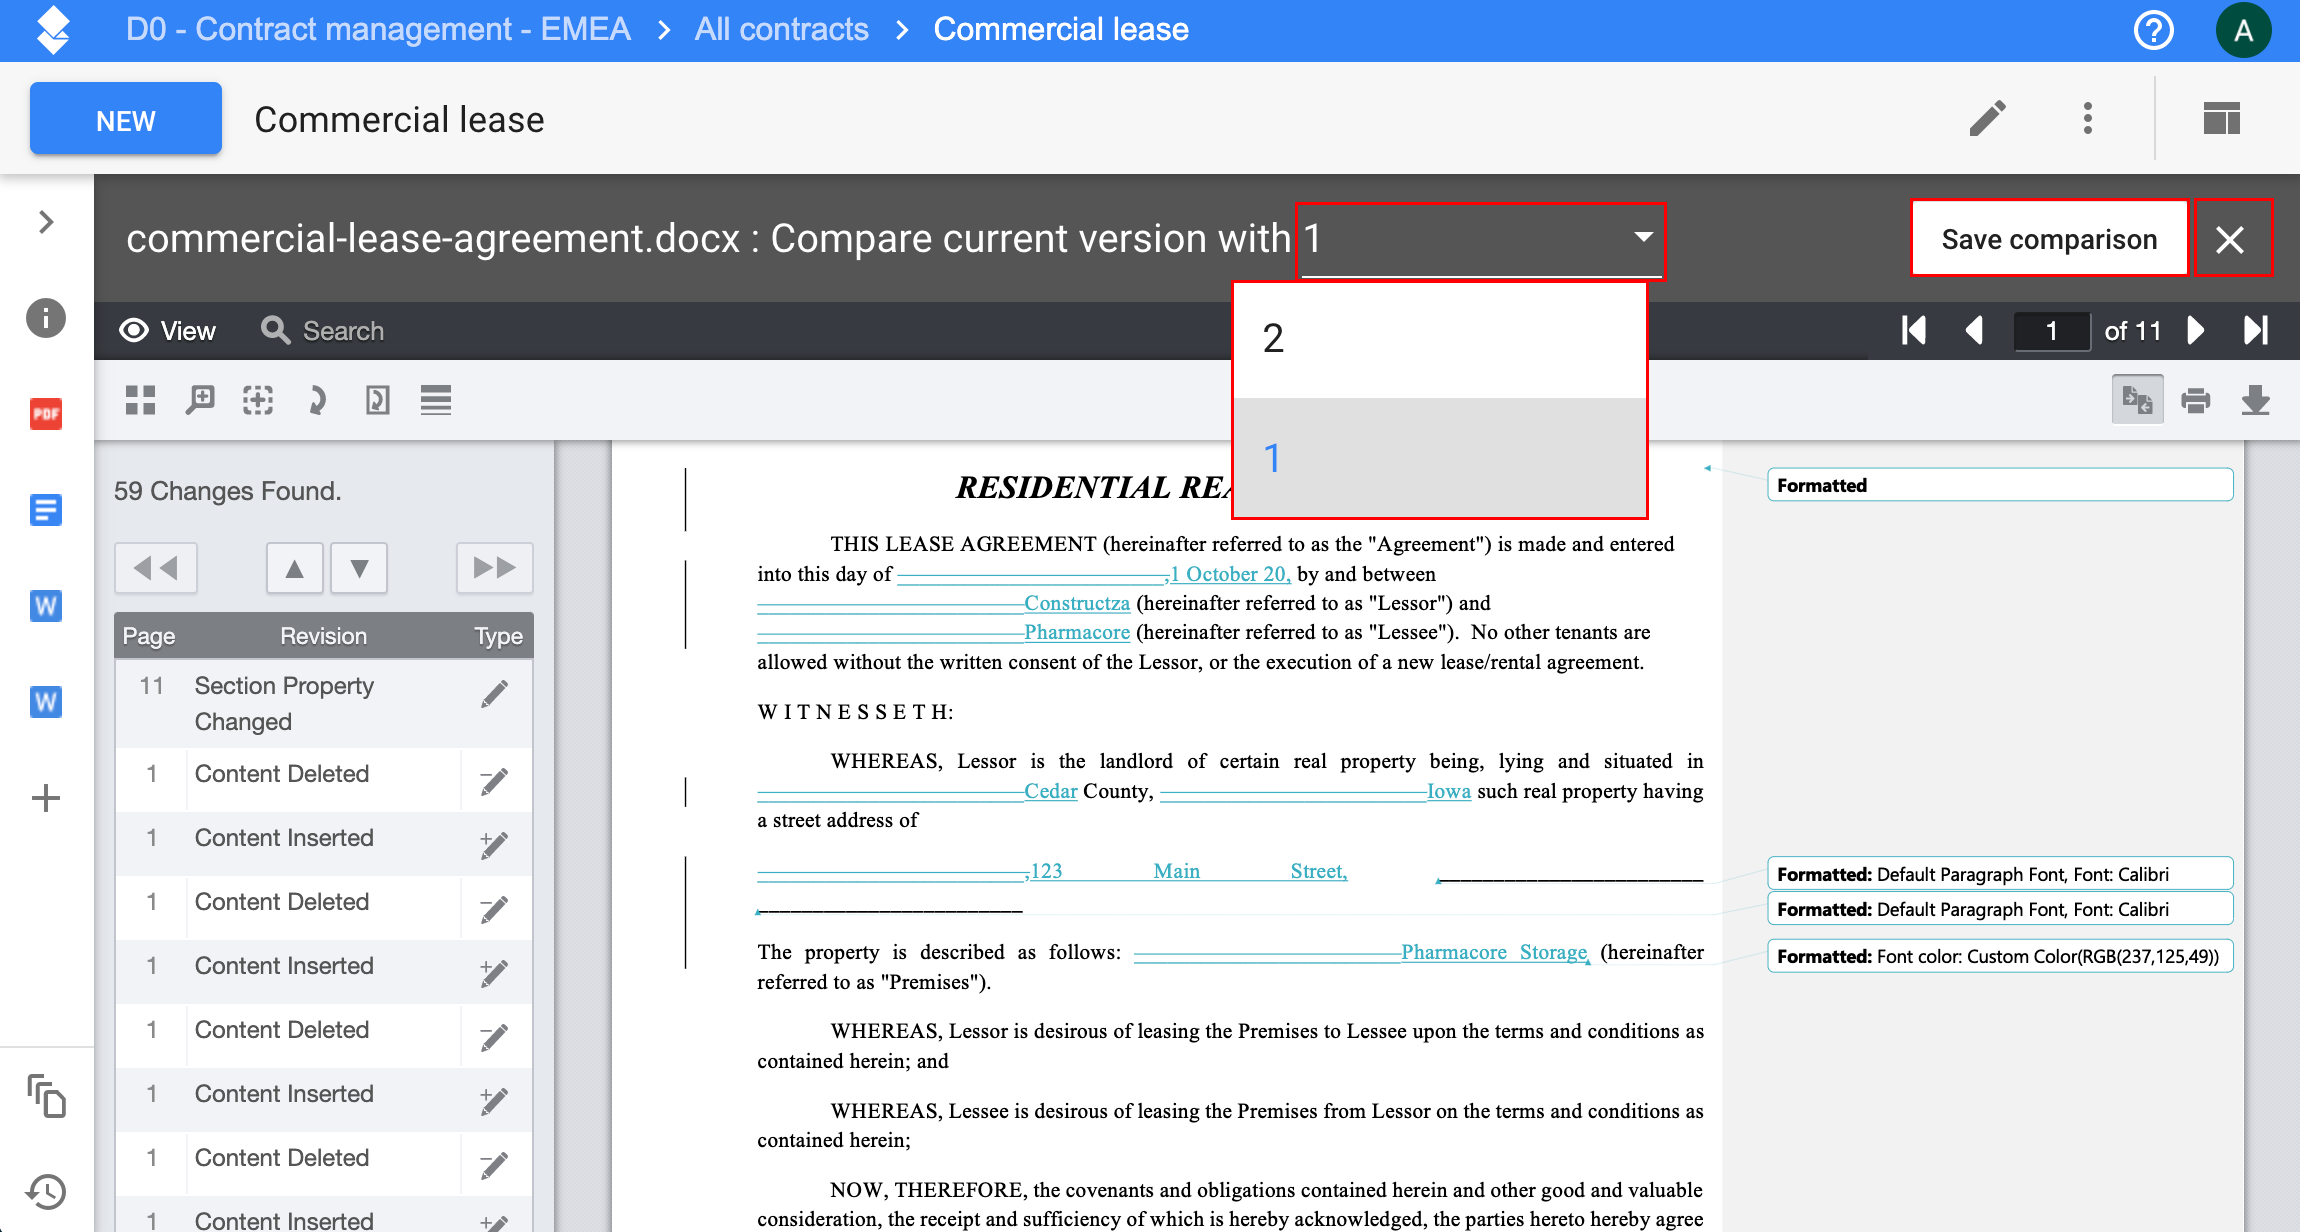Open the three-dot overflow menu
Image resolution: width=2300 pixels, height=1232 pixels.
[x=2088, y=118]
